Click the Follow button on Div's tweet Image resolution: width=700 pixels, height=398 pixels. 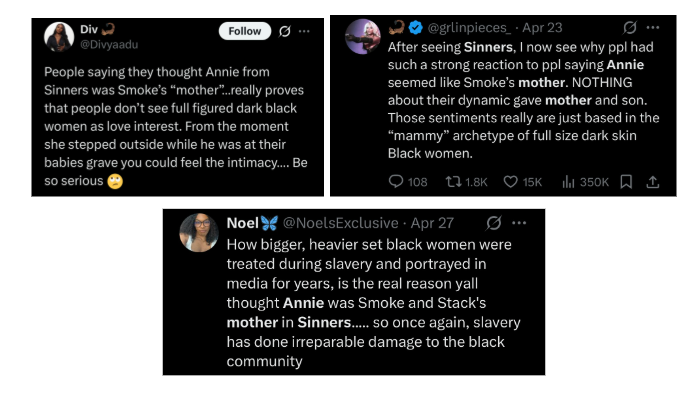(245, 31)
